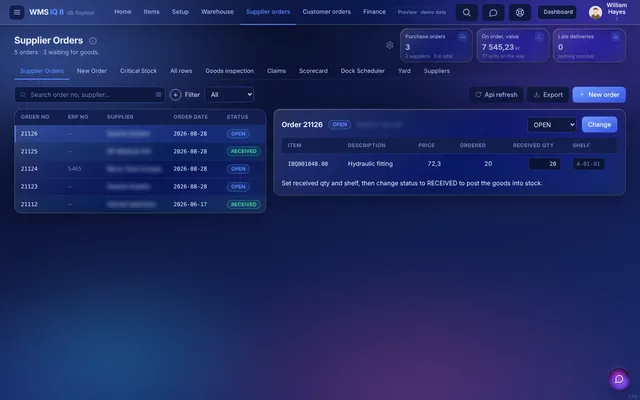Click the OPEN badge beside Order 21126 title
Image resolution: width=640 pixels, height=400 pixels.
340,124
